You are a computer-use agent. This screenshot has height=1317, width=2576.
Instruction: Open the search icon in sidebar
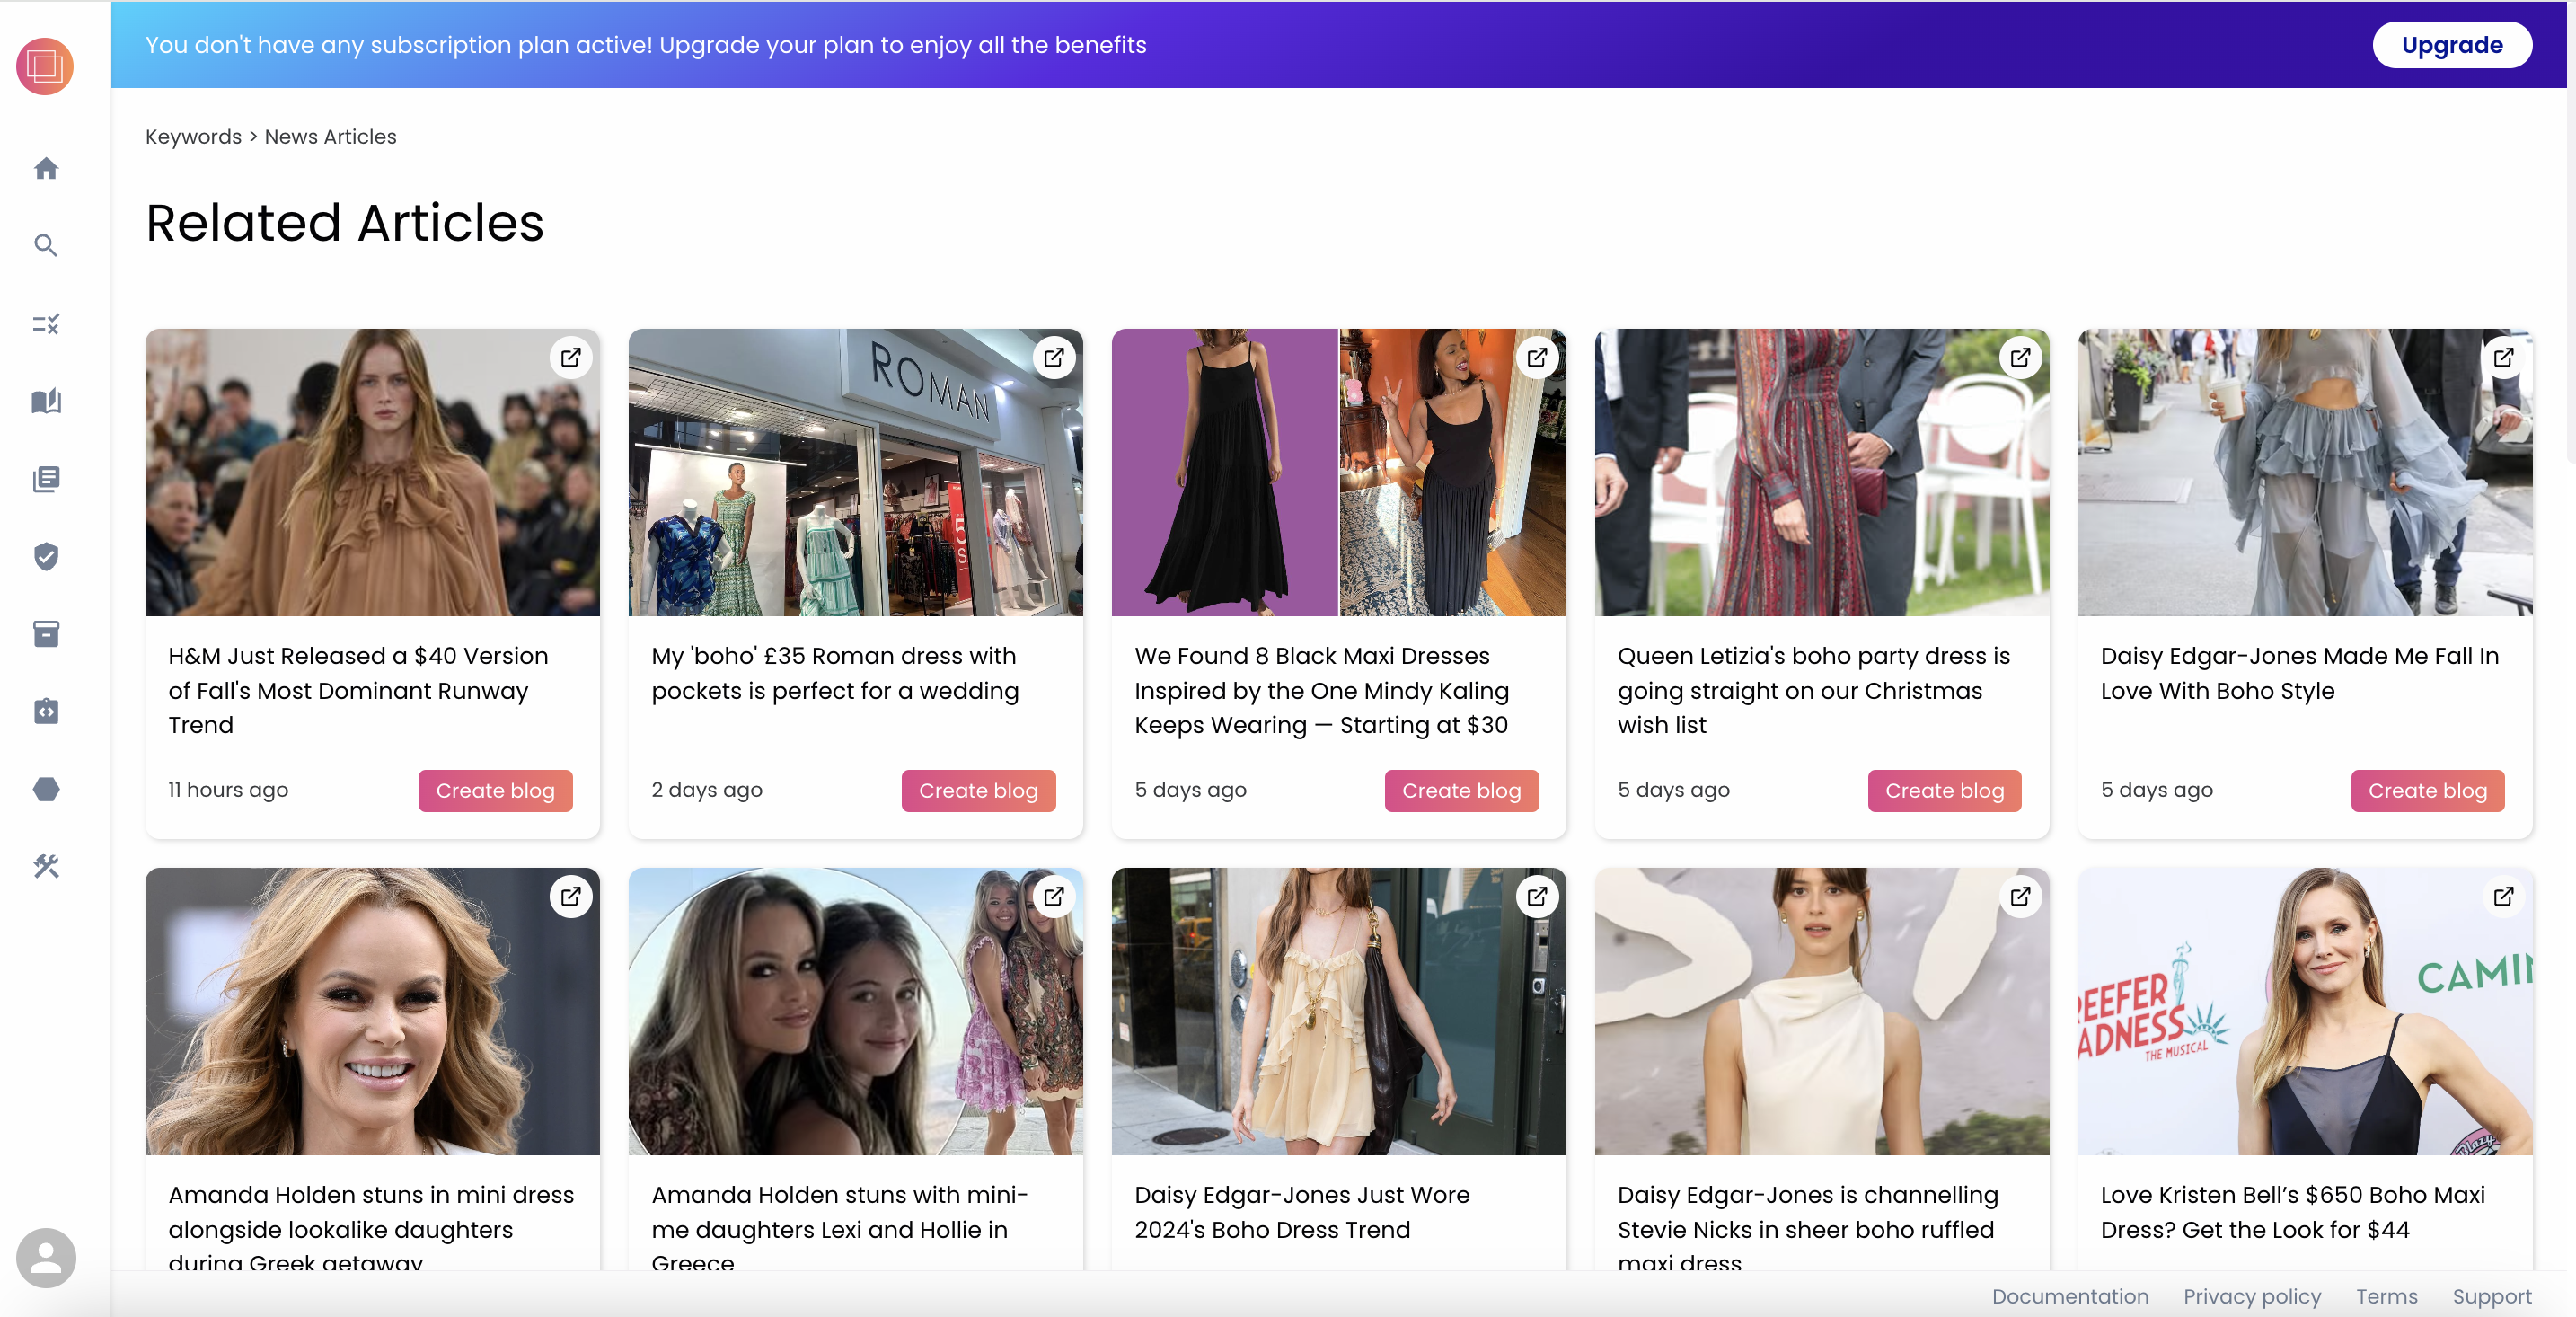46,245
